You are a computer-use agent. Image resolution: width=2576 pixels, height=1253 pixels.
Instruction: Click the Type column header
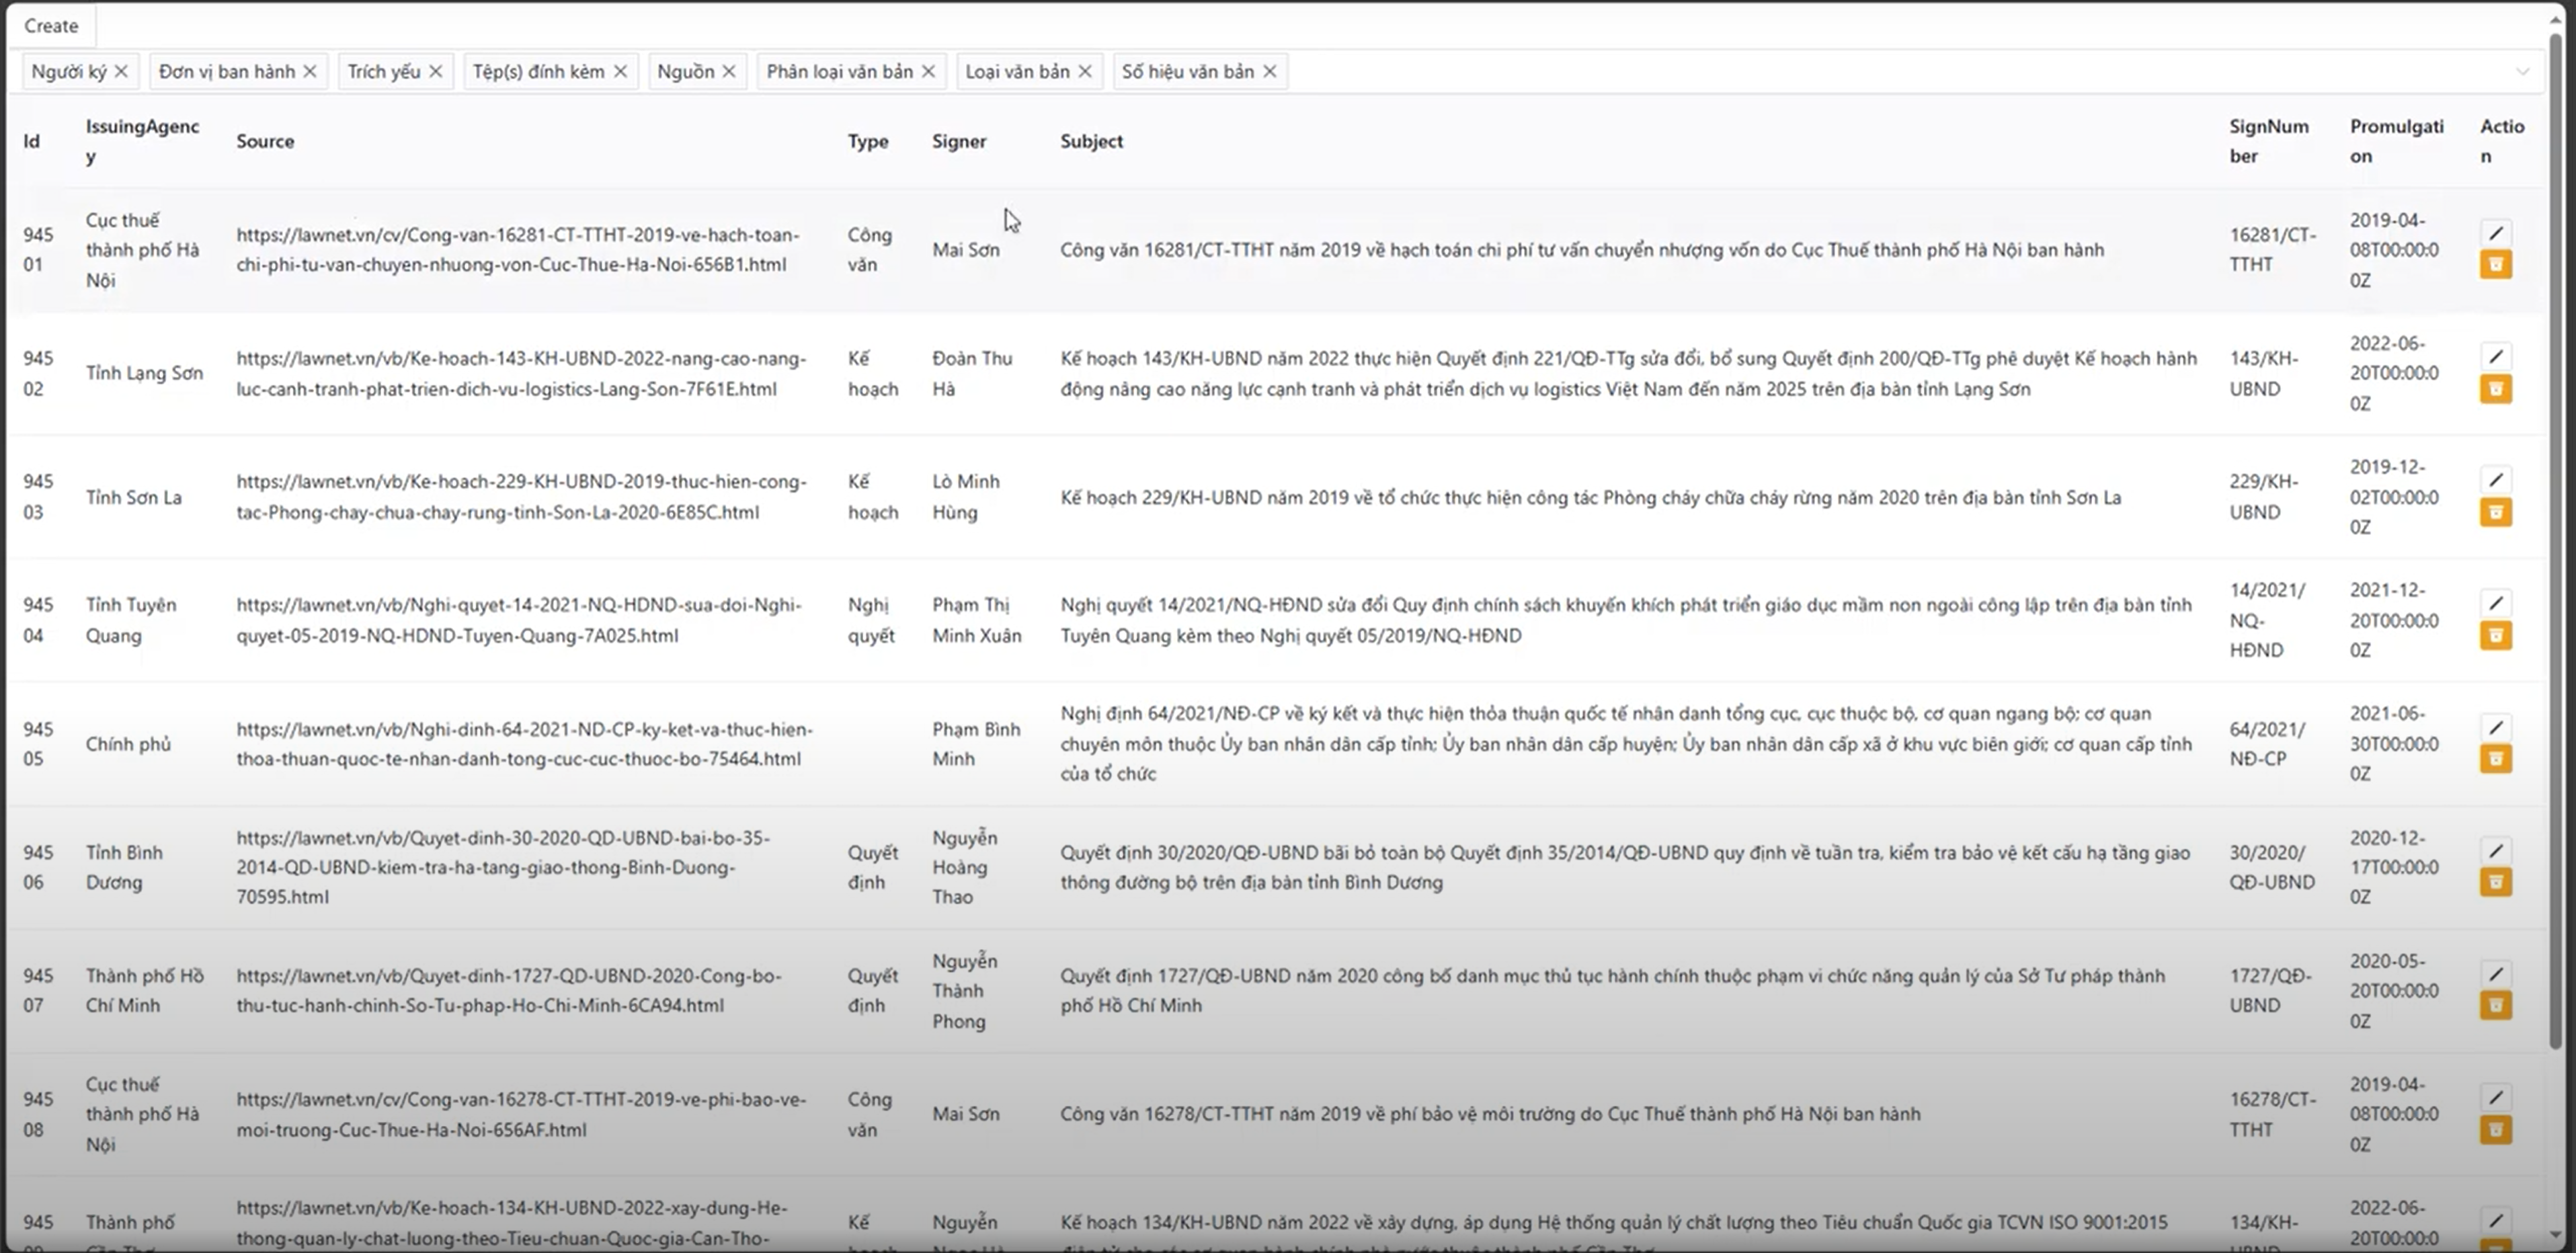pyautogui.click(x=868, y=141)
